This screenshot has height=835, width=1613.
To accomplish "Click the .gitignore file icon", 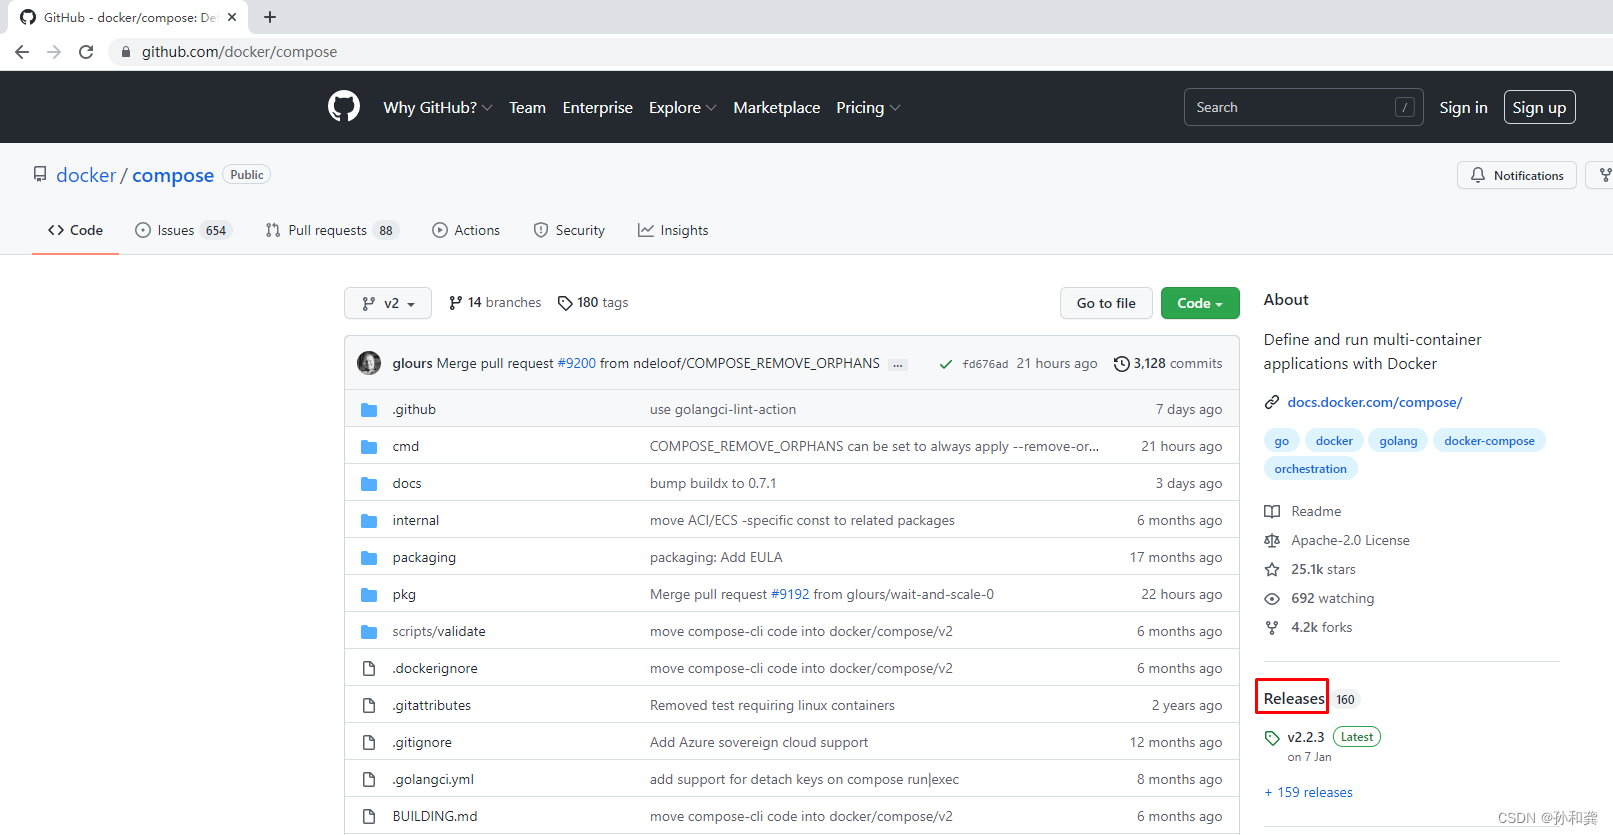I will point(369,743).
